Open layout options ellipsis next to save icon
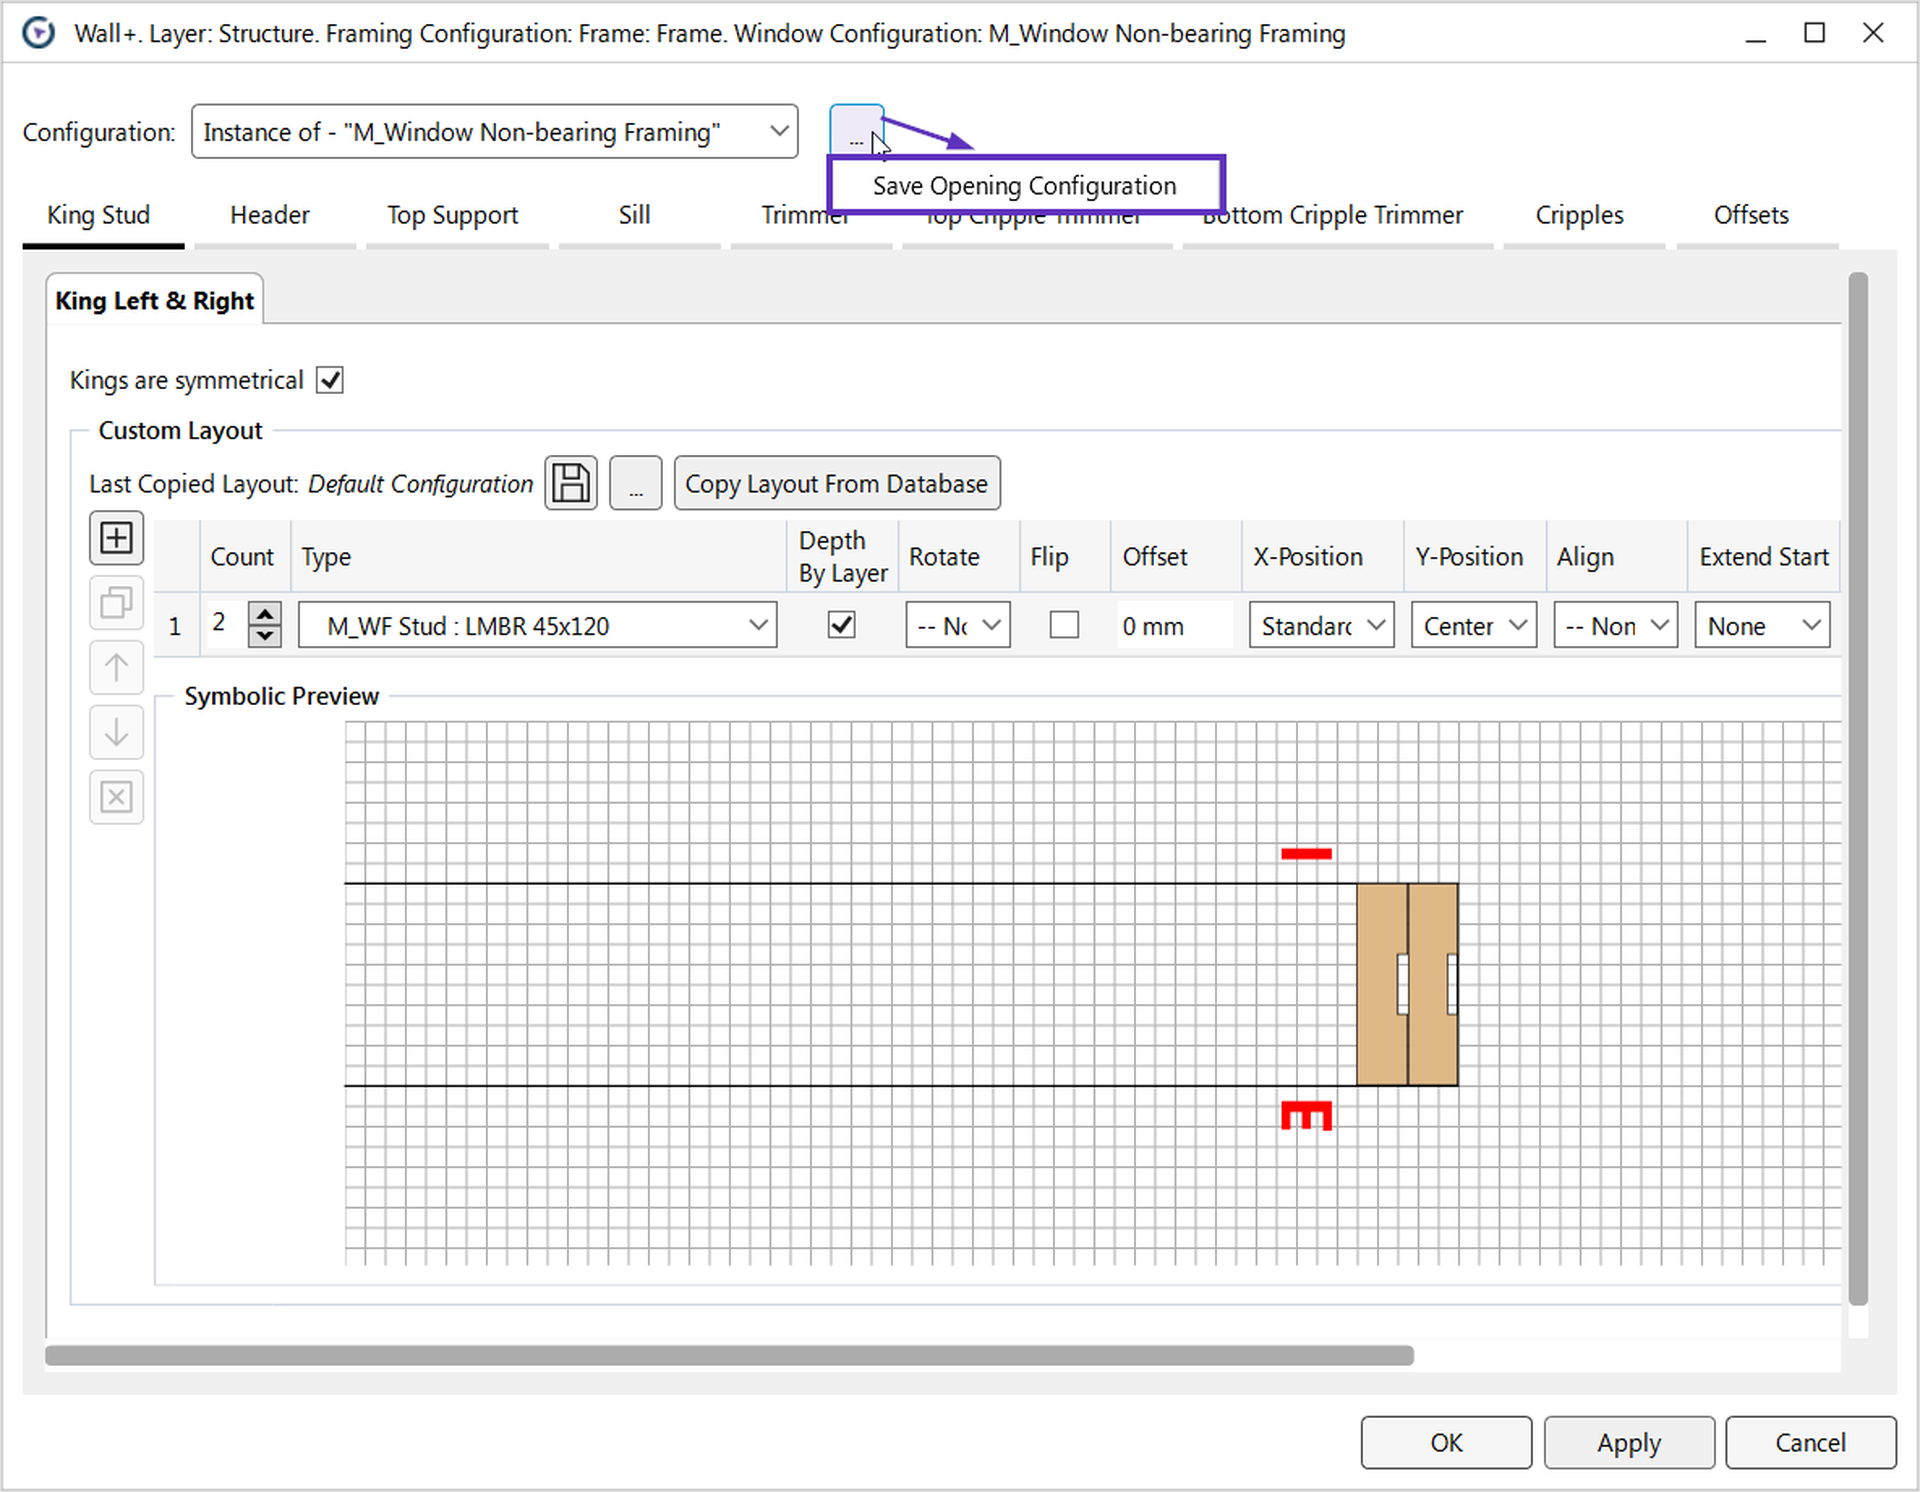The height and width of the screenshot is (1492, 1920). tap(636, 483)
